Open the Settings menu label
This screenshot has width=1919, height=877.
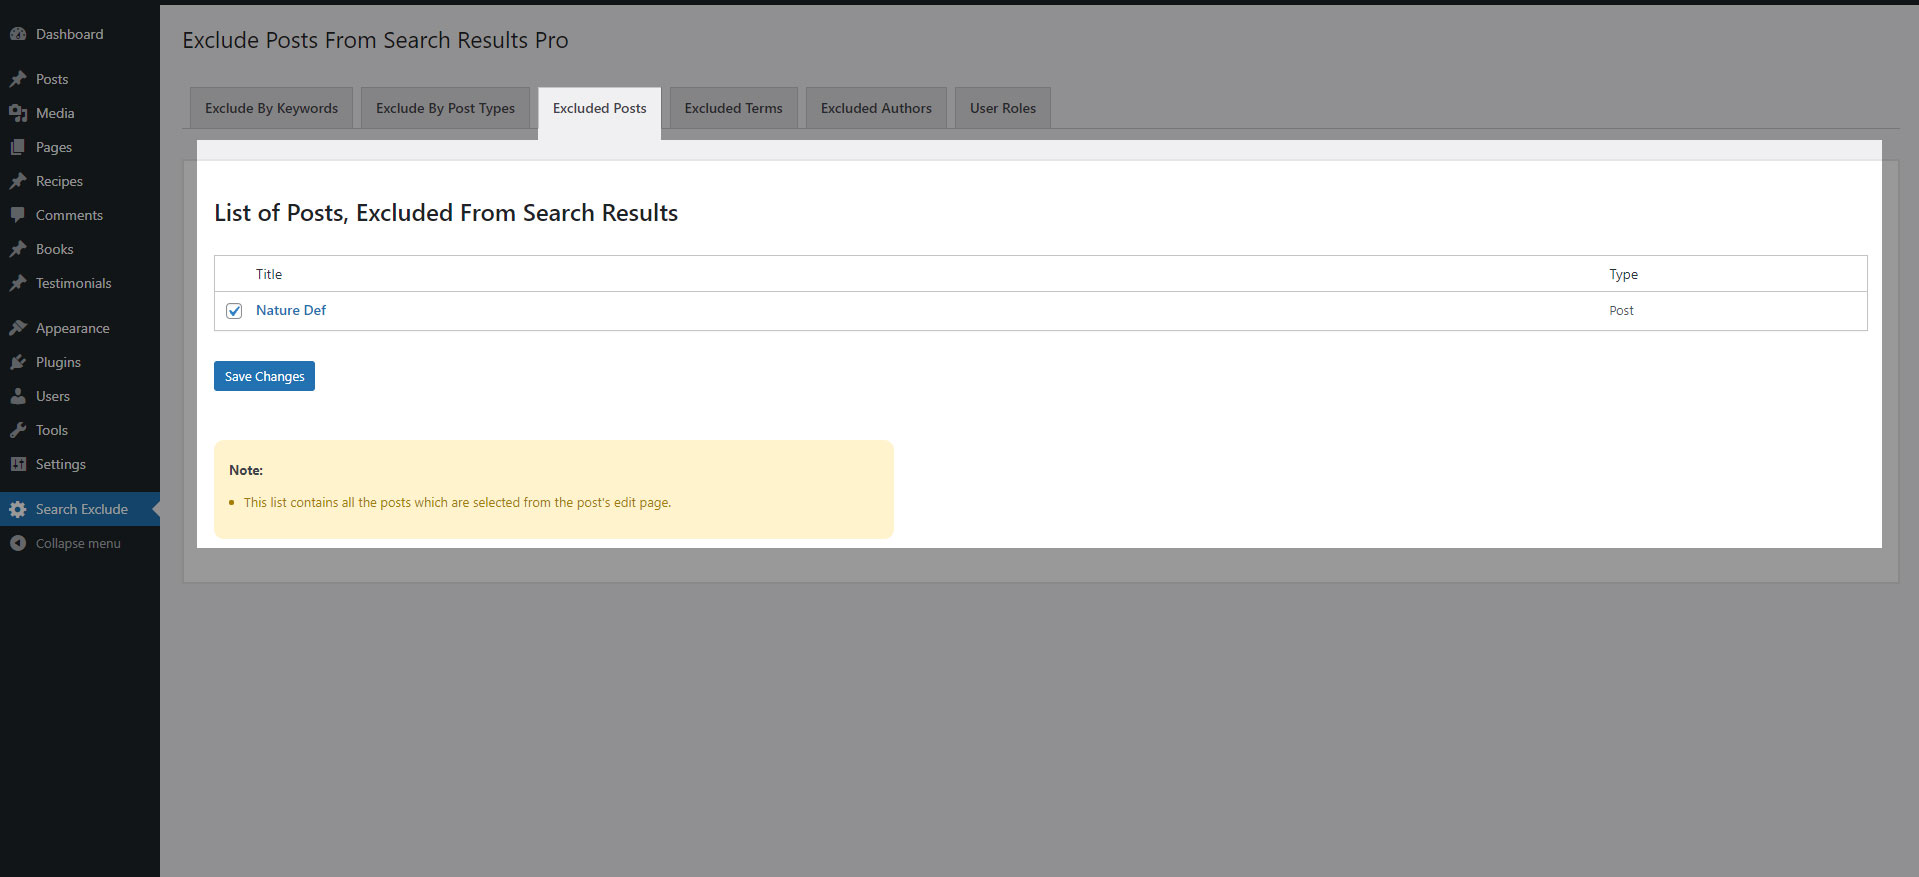tap(60, 464)
